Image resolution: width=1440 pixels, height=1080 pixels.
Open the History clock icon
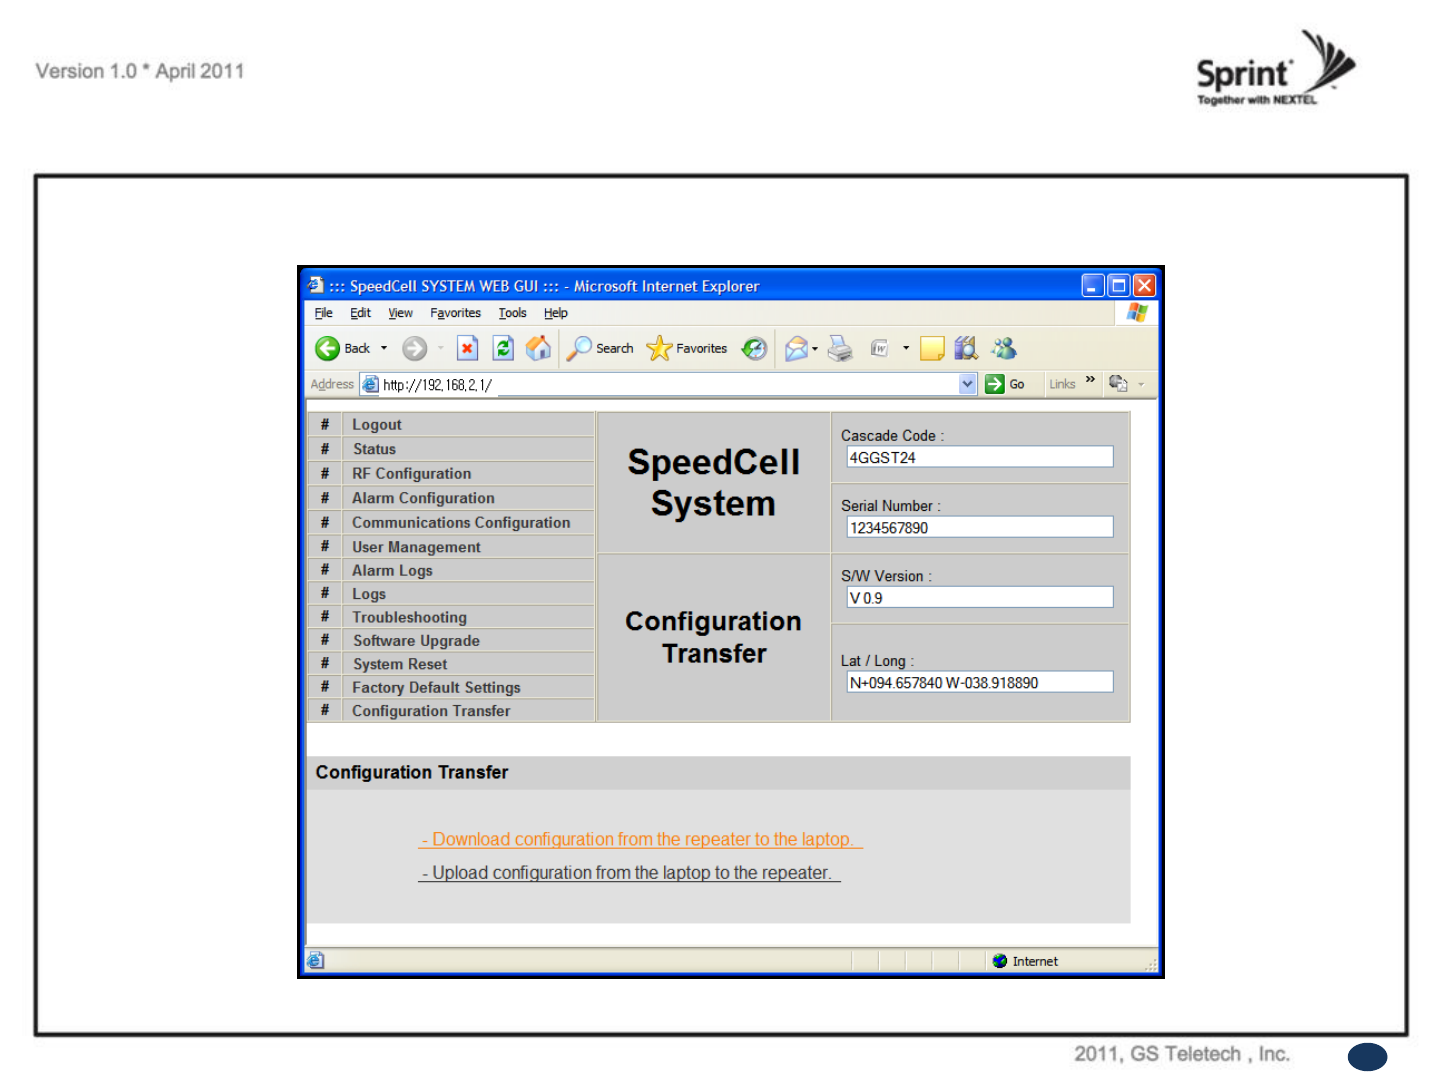click(754, 348)
